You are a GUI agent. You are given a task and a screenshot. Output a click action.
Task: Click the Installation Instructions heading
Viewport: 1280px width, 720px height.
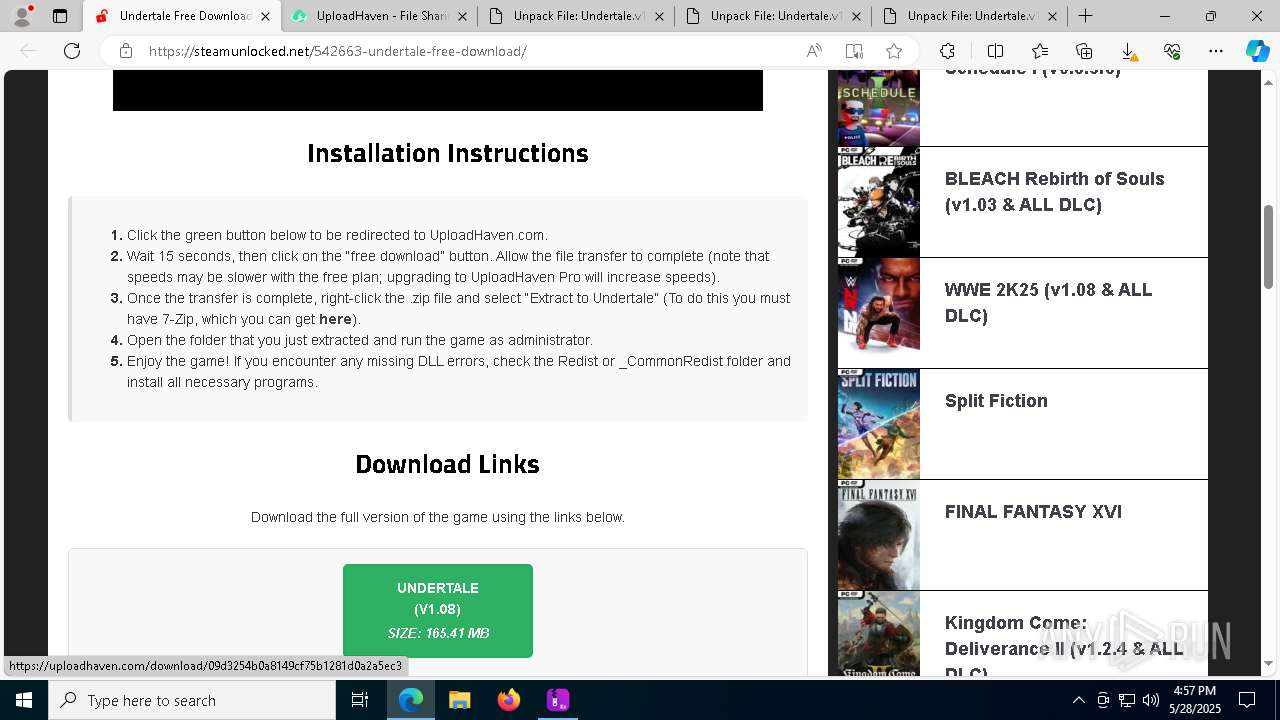[x=448, y=153]
